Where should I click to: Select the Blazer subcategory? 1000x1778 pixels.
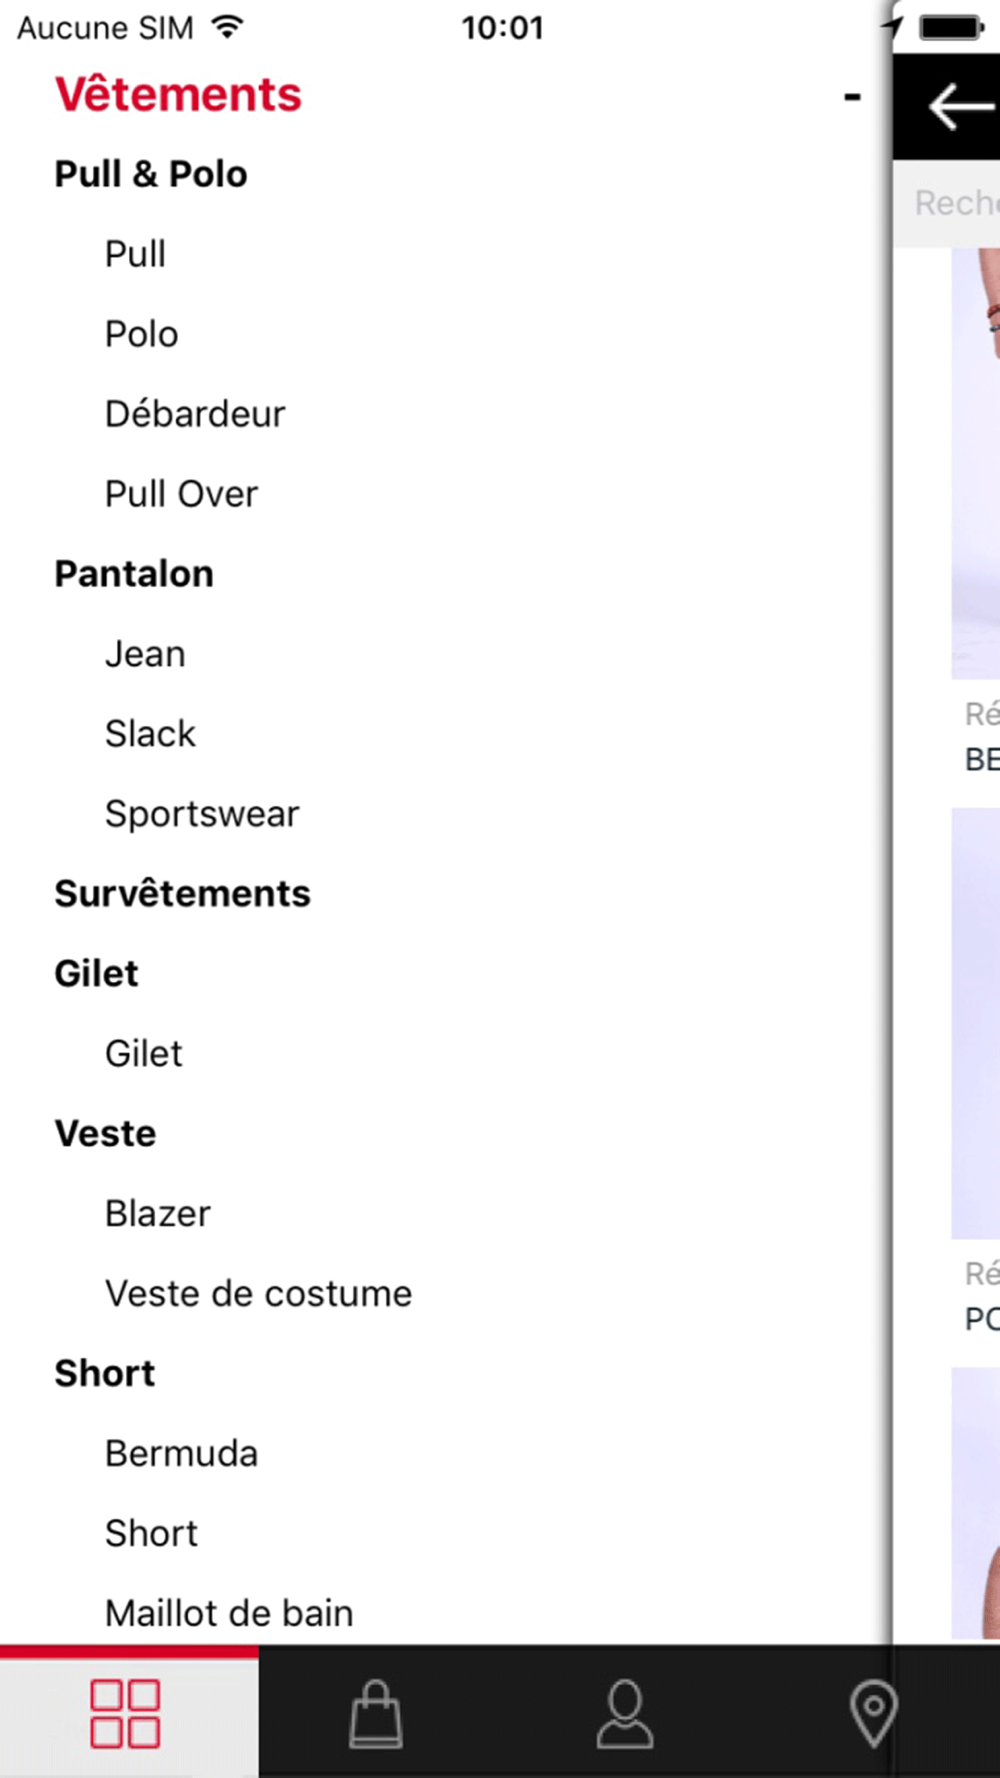(x=158, y=1214)
